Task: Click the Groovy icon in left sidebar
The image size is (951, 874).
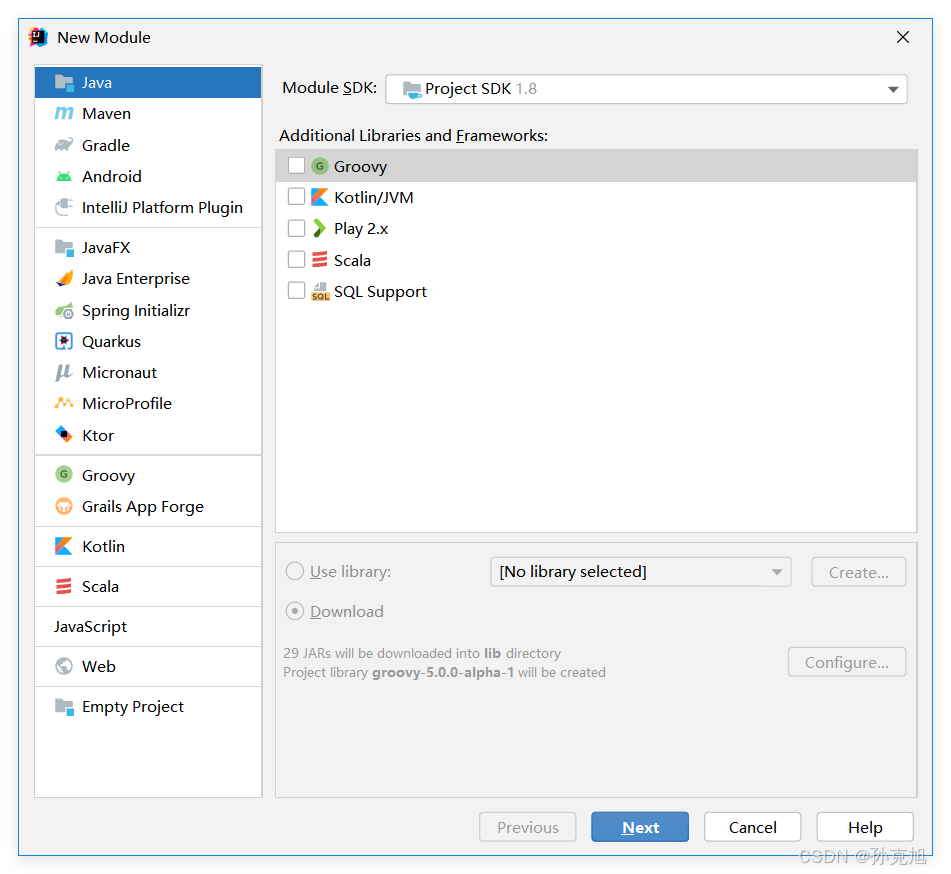Action: pyautogui.click(x=64, y=474)
